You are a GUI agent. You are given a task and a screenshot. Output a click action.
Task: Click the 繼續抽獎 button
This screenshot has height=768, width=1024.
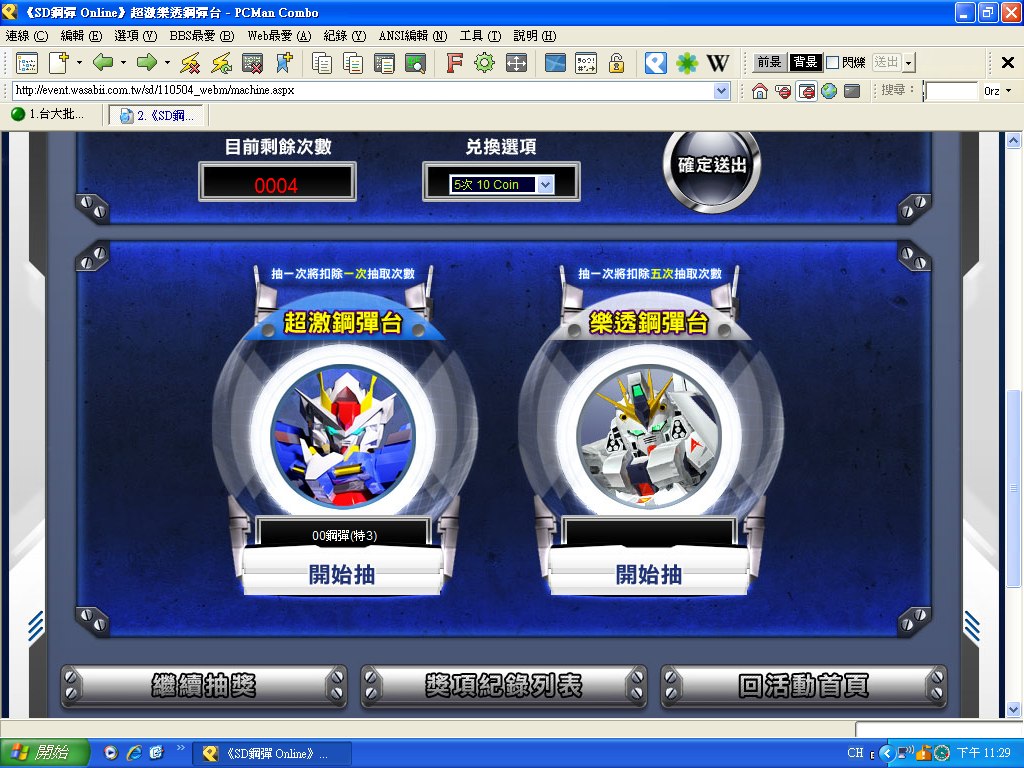(x=204, y=686)
